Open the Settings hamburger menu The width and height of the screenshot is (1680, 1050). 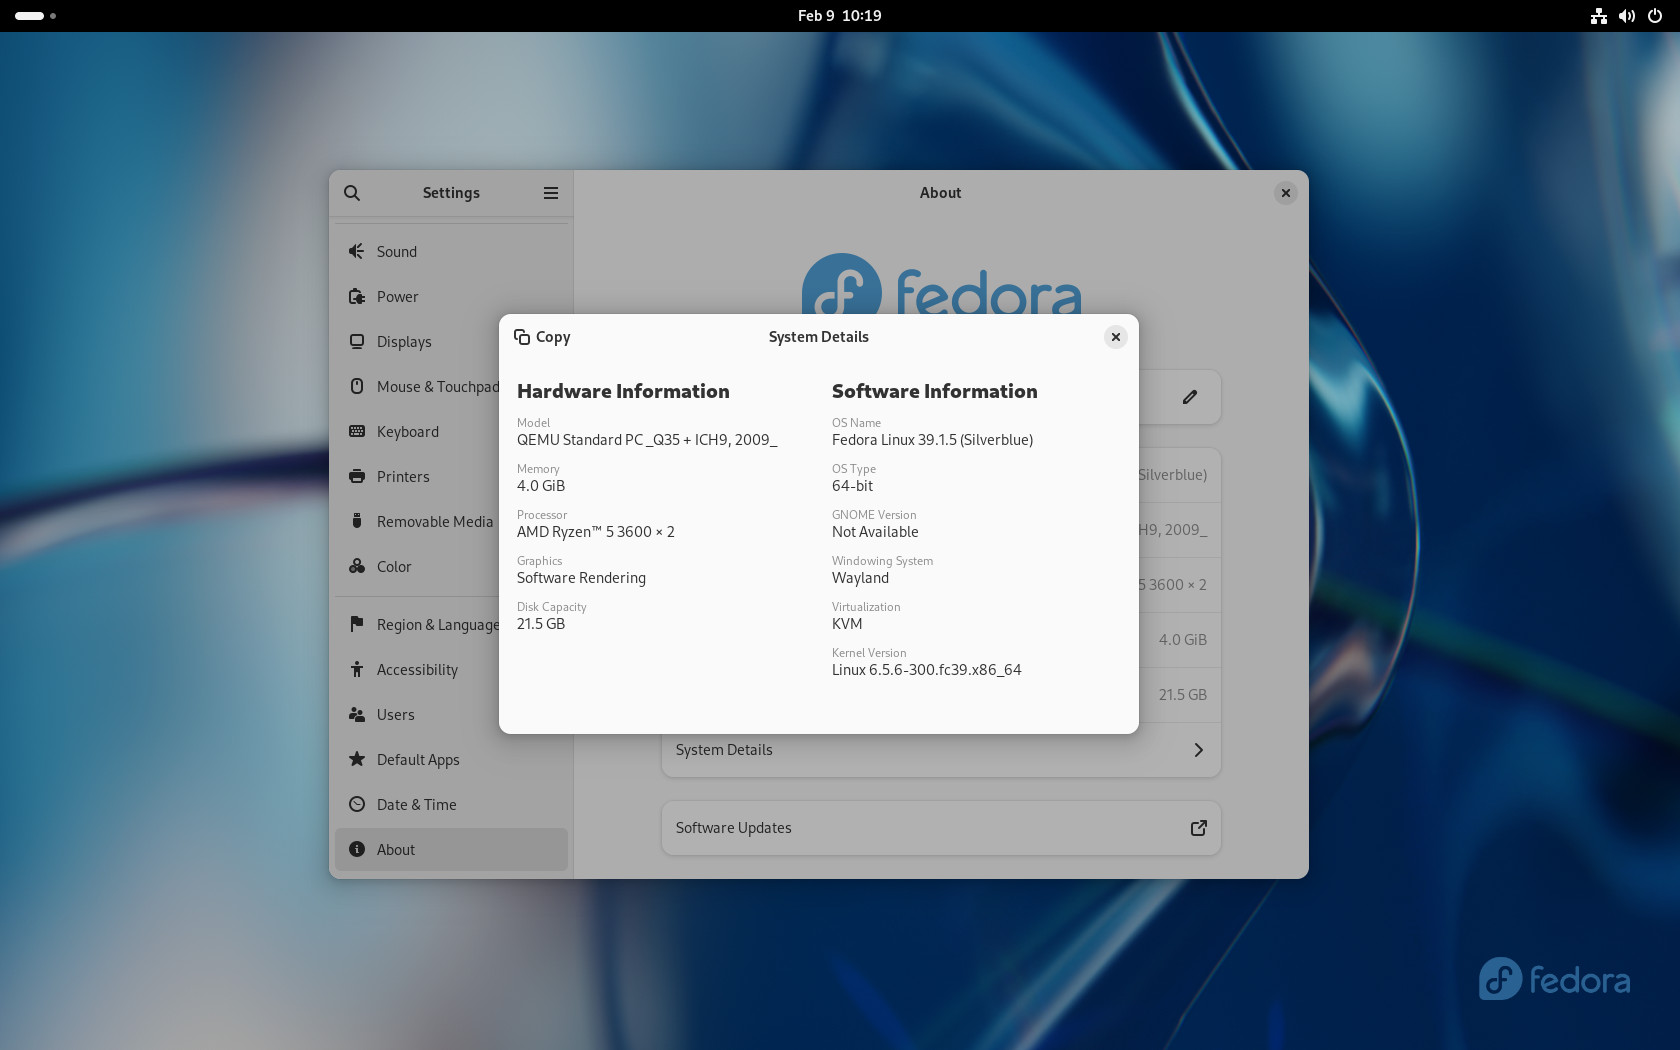click(x=551, y=193)
